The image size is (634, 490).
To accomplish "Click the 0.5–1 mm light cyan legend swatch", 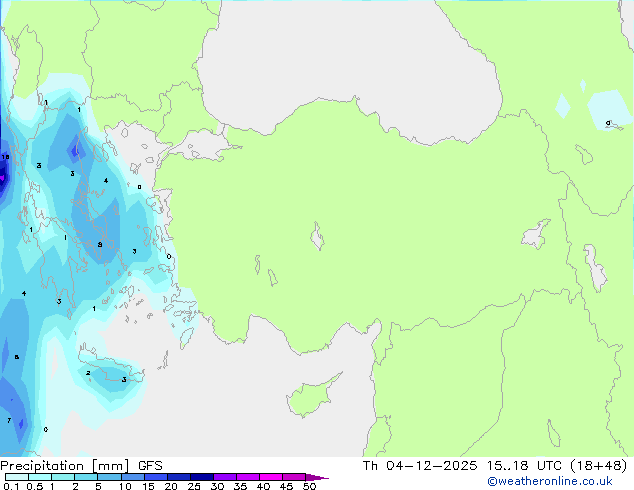I will tap(40, 477).
